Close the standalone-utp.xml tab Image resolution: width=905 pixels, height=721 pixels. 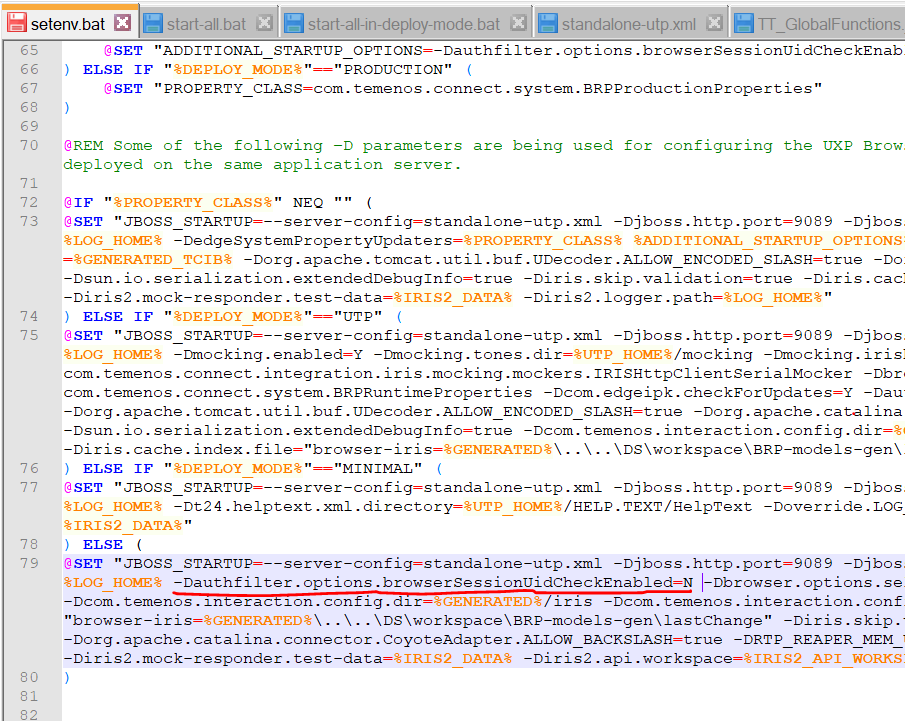(x=715, y=23)
